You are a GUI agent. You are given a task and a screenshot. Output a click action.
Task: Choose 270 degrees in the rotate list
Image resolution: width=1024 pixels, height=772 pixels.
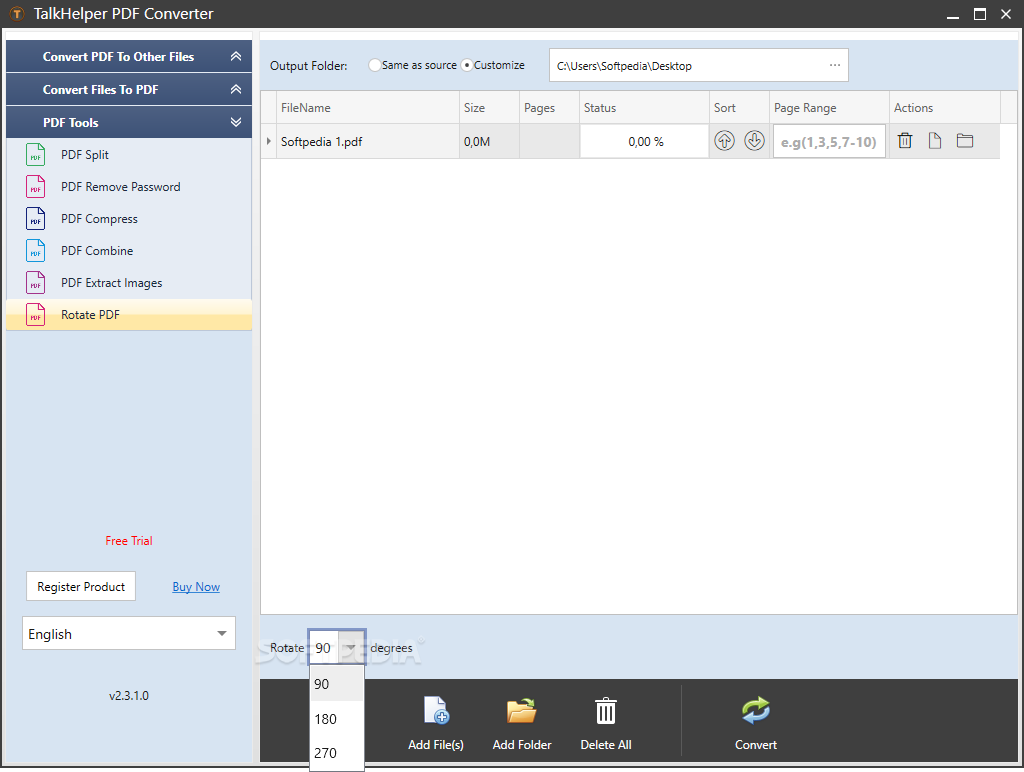click(x=336, y=753)
